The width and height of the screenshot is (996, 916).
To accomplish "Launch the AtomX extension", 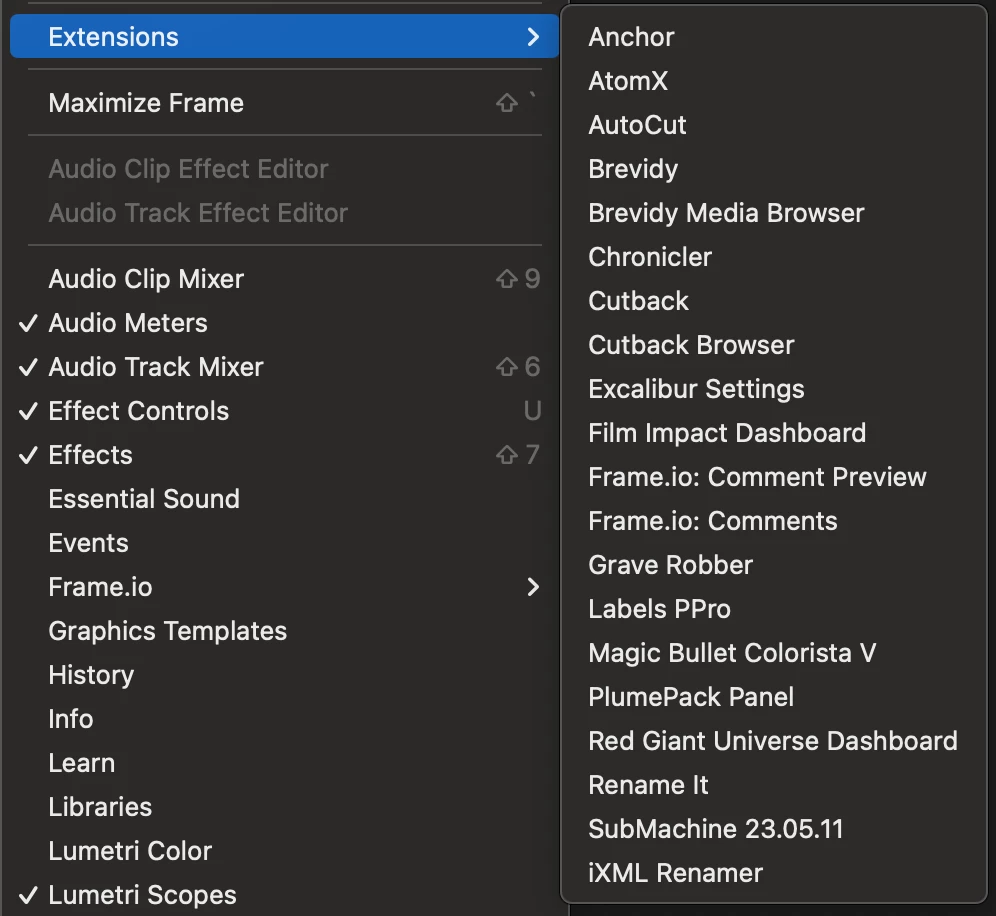I will [774, 81].
